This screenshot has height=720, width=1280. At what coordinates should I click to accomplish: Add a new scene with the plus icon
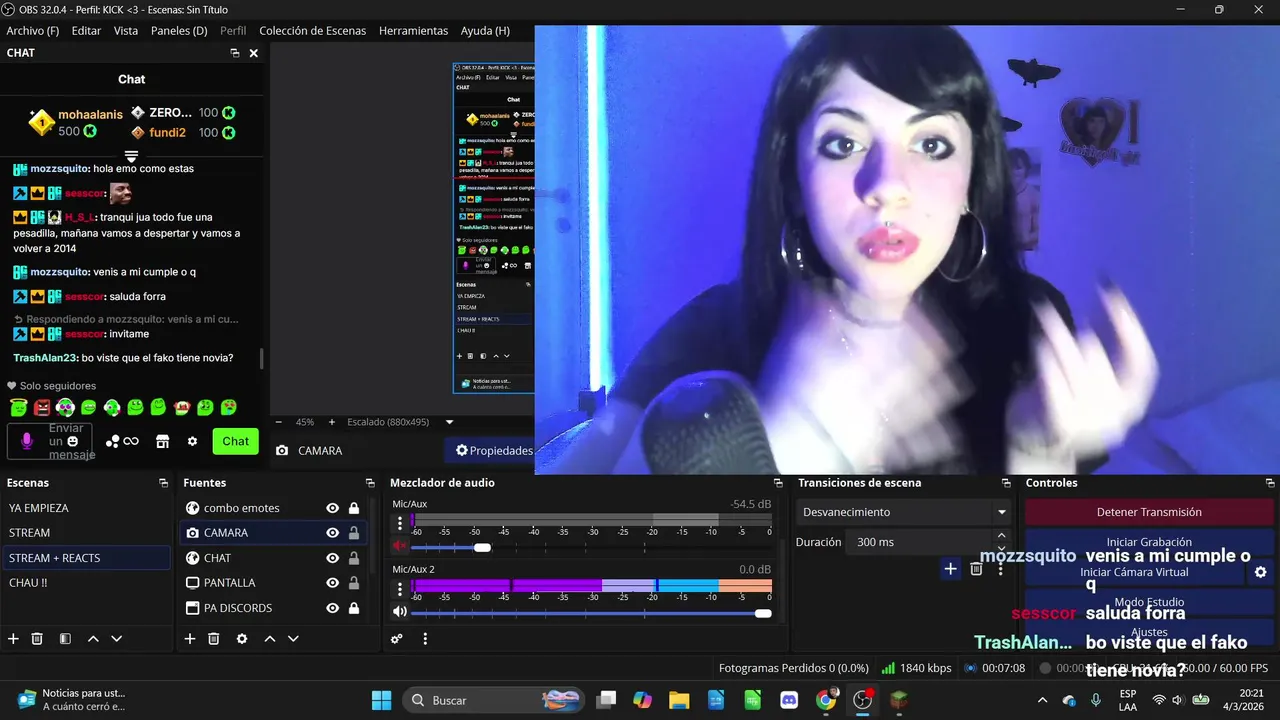click(x=13, y=639)
